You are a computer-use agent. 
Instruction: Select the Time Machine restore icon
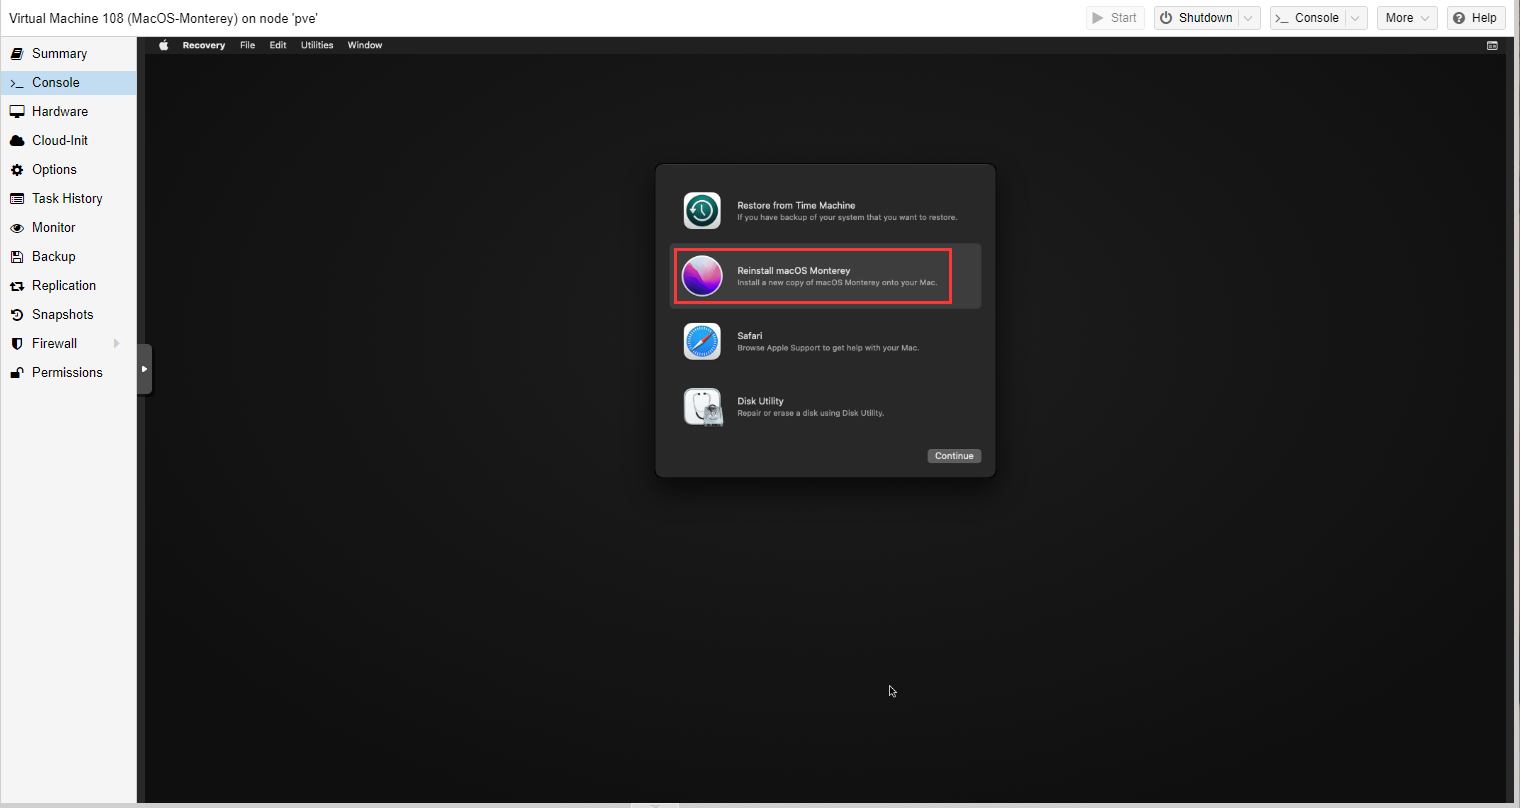click(x=702, y=211)
